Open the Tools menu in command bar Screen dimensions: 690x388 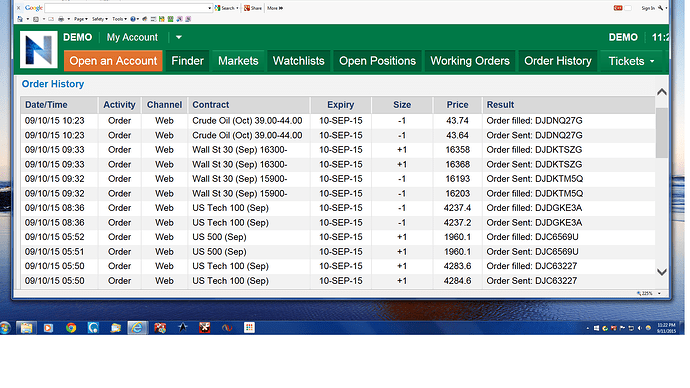[x=119, y=19]
